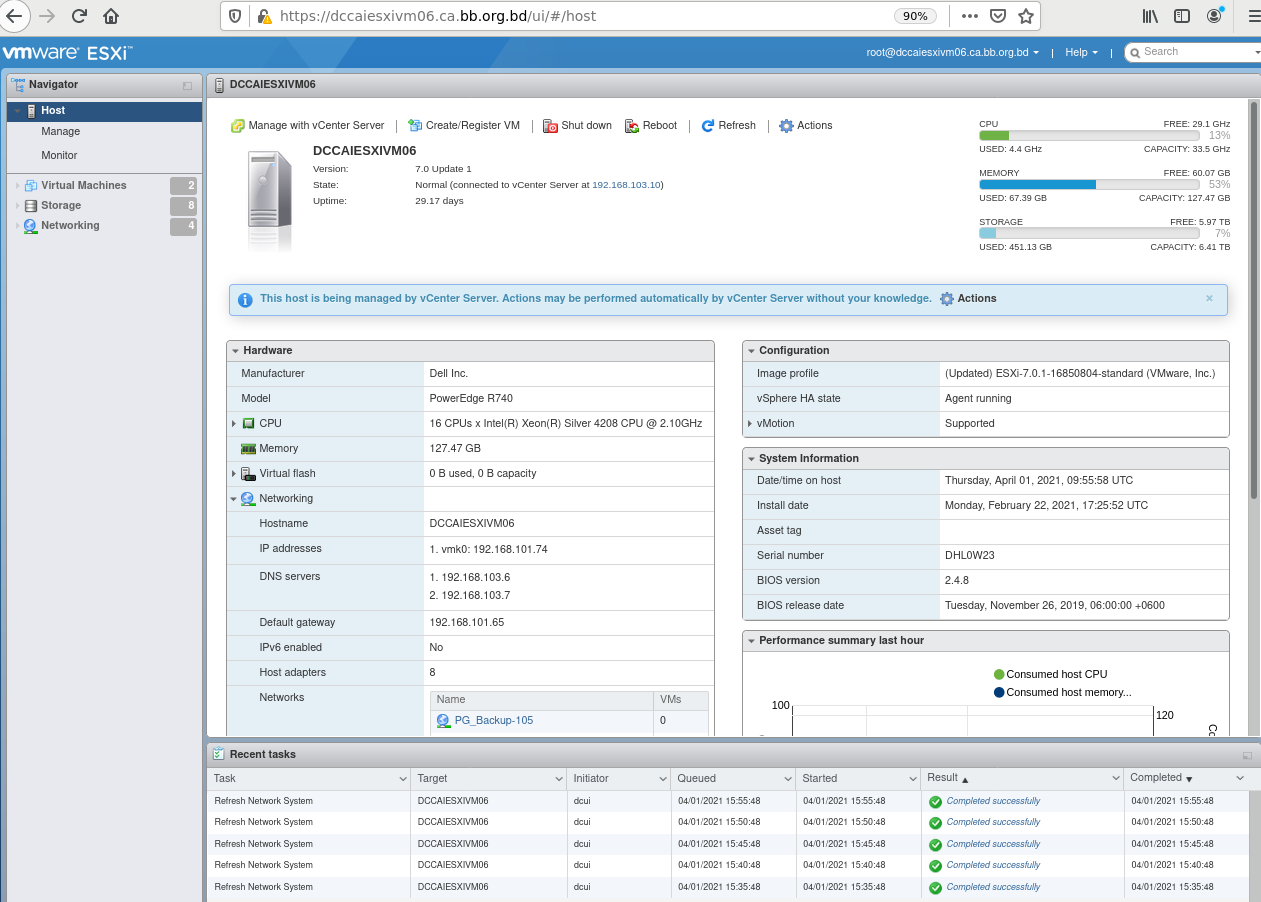Screen dimensions: 1261x902
Task: Click the browser Back arrow
Action: 14,16
